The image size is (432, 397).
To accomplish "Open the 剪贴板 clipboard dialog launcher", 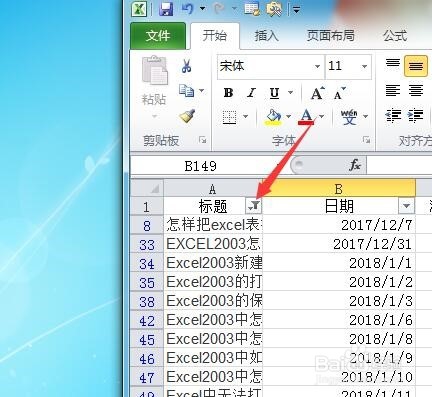I will [x=202, y=140].
